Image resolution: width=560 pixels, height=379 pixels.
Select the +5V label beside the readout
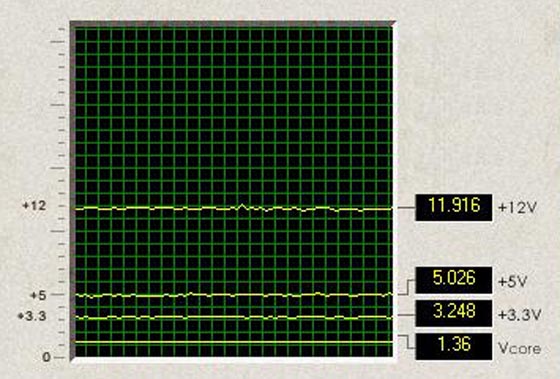pos(512,282)
